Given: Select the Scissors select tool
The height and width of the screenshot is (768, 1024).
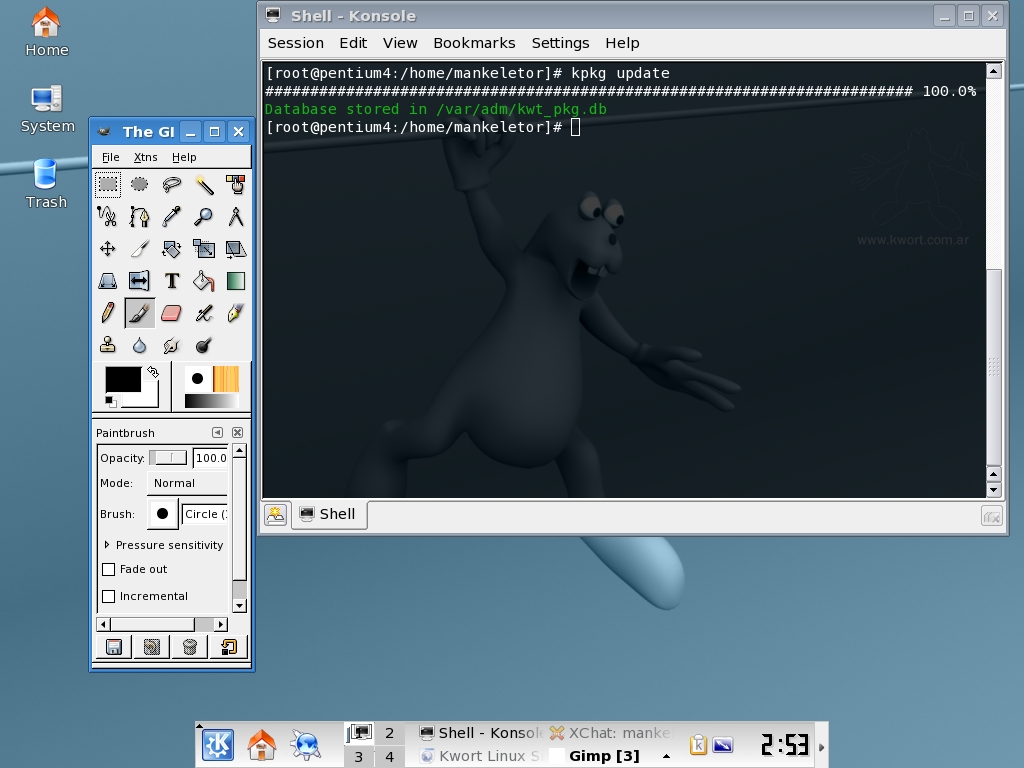Looking at the screenshot, I should 108,217.
